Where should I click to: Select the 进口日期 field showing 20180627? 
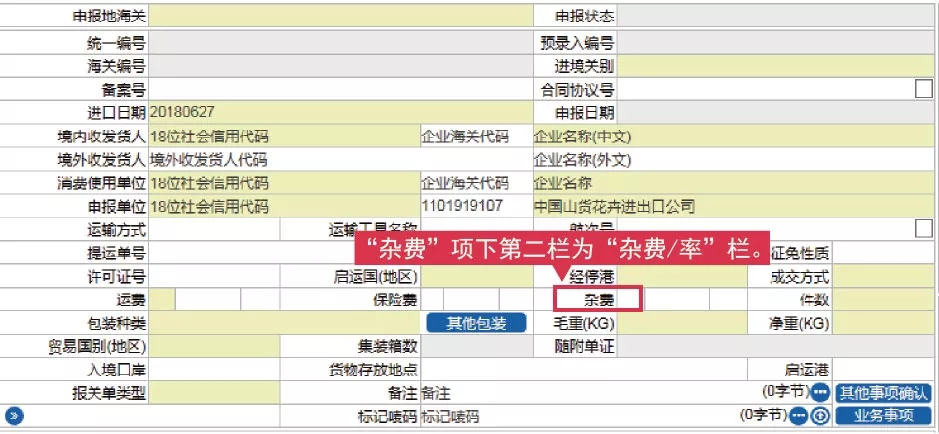pos(341,113)
